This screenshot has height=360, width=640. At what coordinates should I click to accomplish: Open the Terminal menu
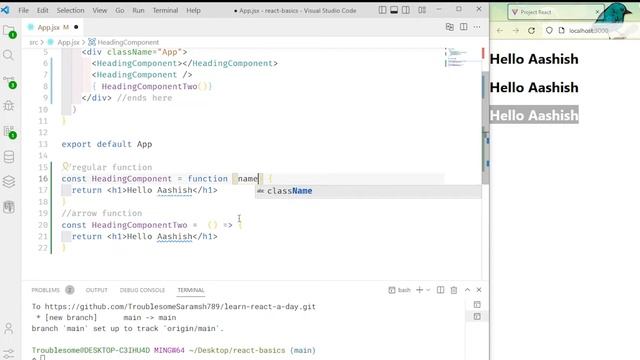[x=165, y=10]
